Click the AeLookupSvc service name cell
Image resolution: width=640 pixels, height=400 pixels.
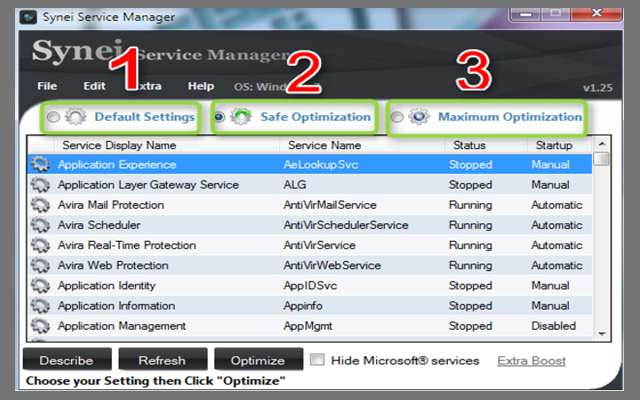pos(320,164)
